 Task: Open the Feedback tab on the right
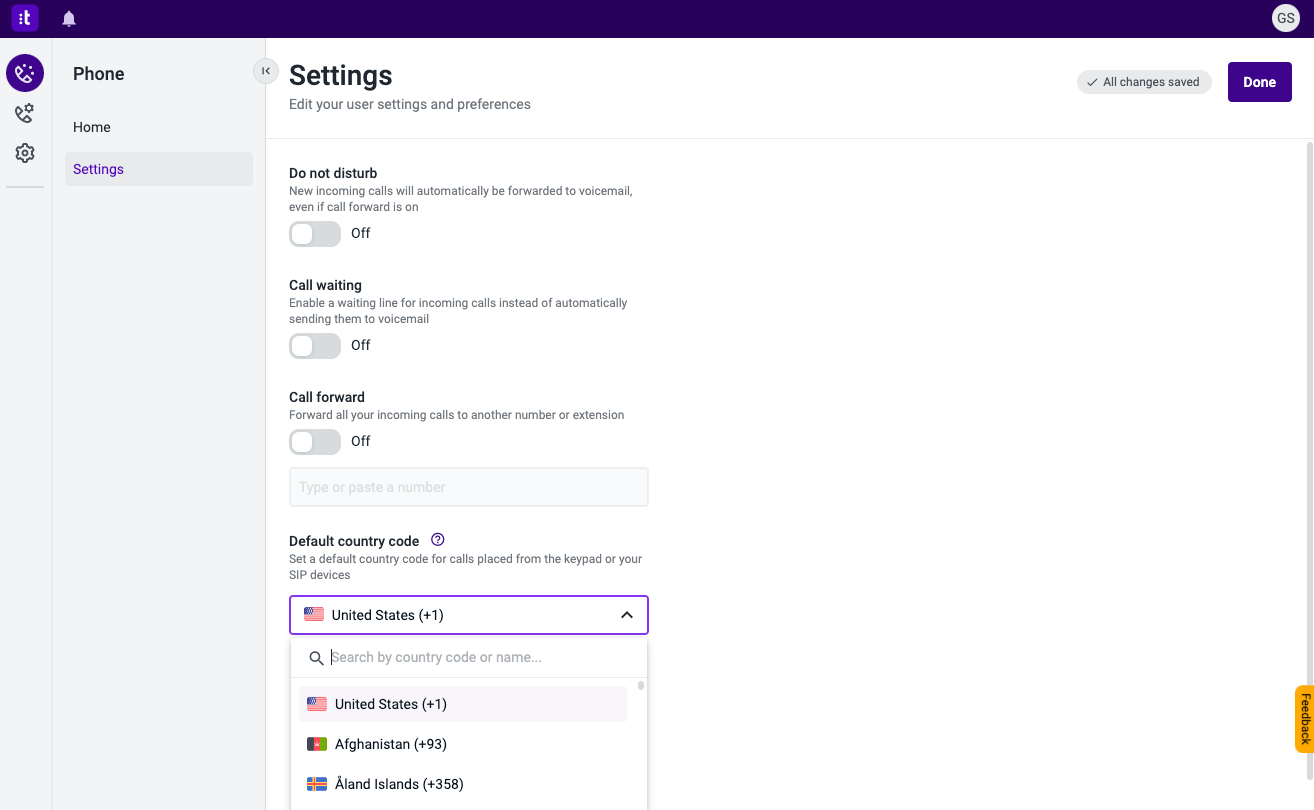click(1304, 718)
